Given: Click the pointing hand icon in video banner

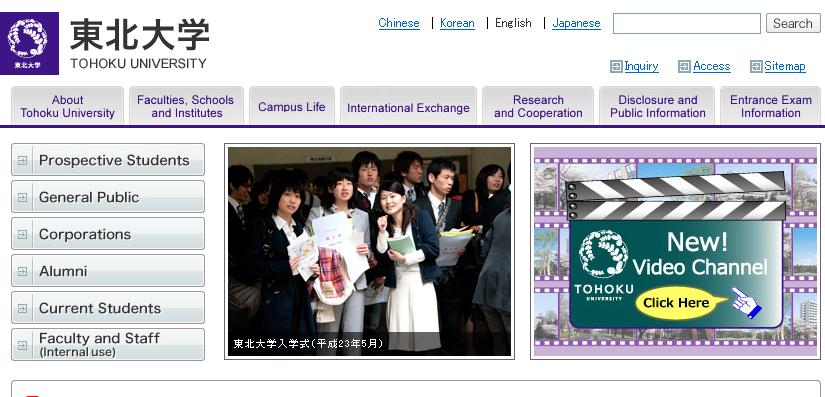Looking at the screenshot, I should click(x=746, y=302).
